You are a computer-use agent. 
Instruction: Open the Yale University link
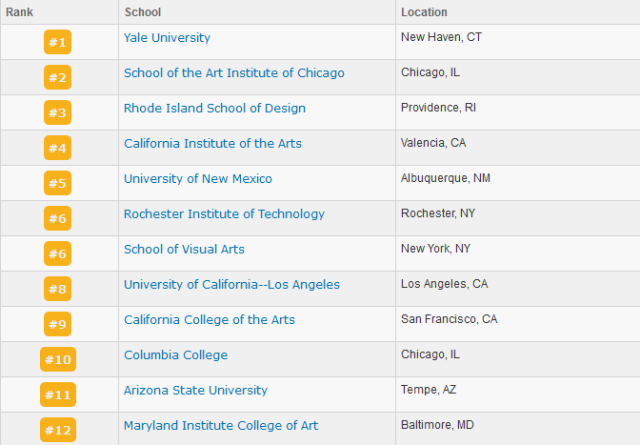coord(167,38)
